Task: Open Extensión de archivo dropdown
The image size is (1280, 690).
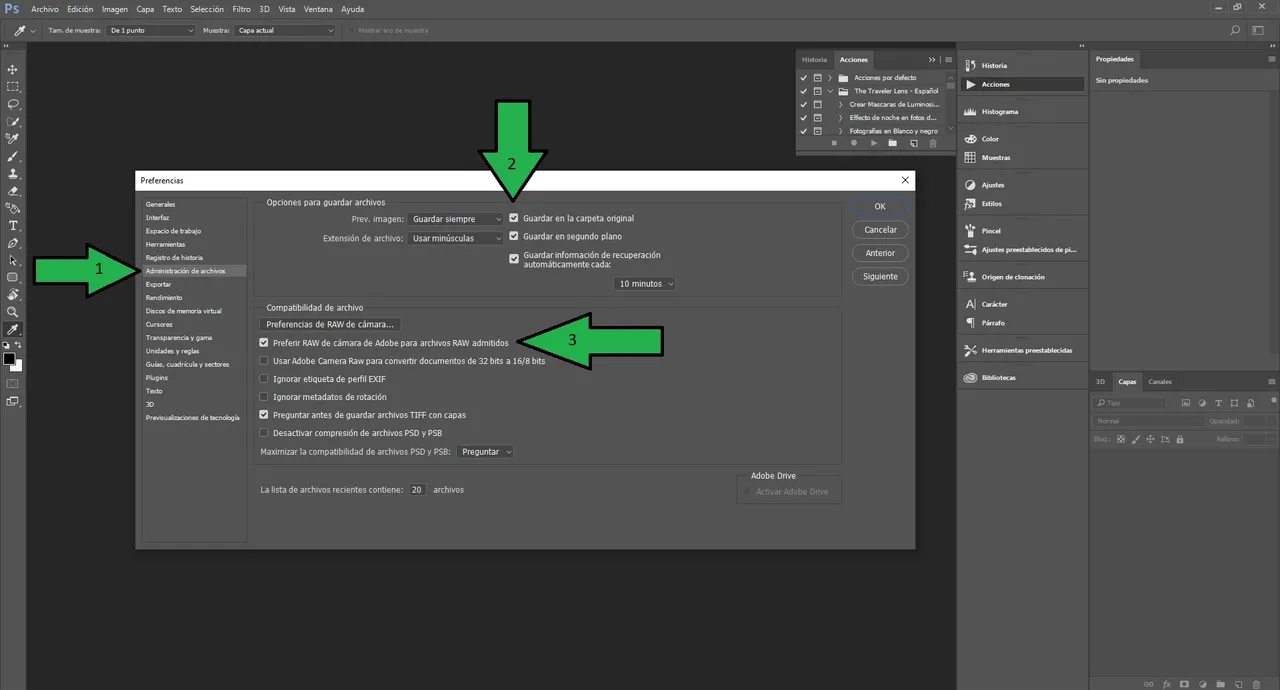Action: pos(456,238)
